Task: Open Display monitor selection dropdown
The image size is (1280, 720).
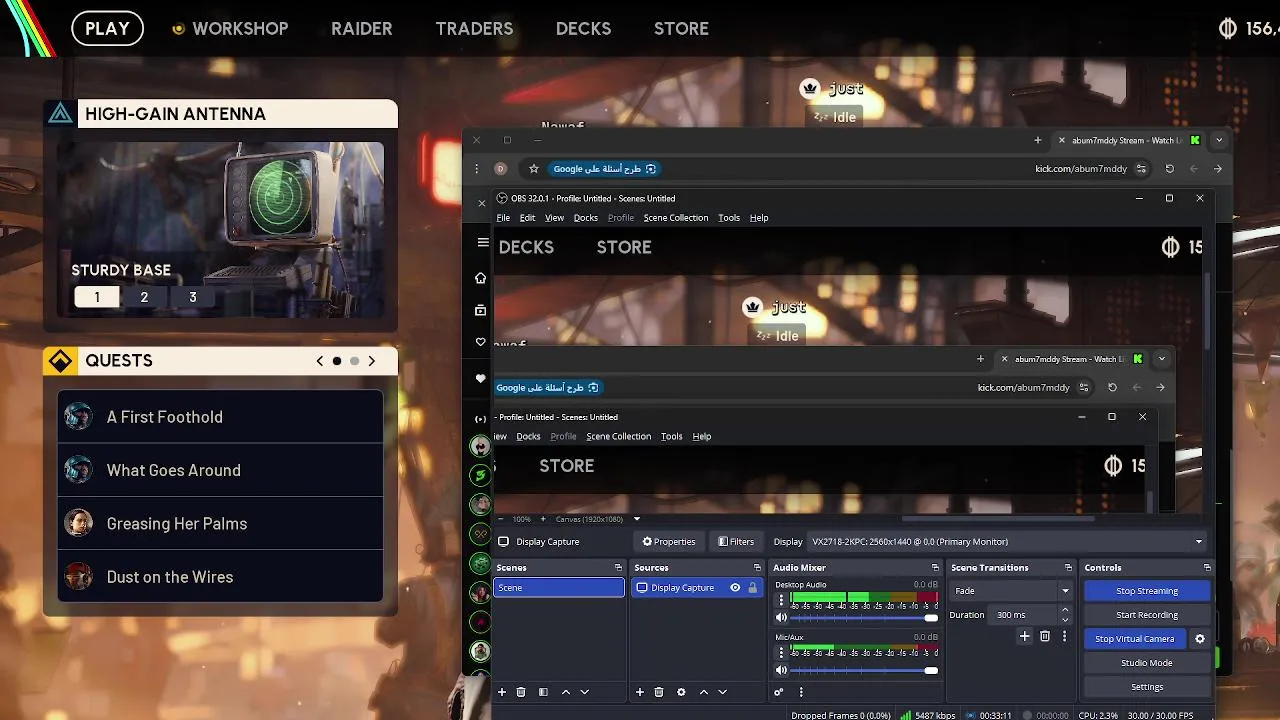Action: (x=1006, y=542)
